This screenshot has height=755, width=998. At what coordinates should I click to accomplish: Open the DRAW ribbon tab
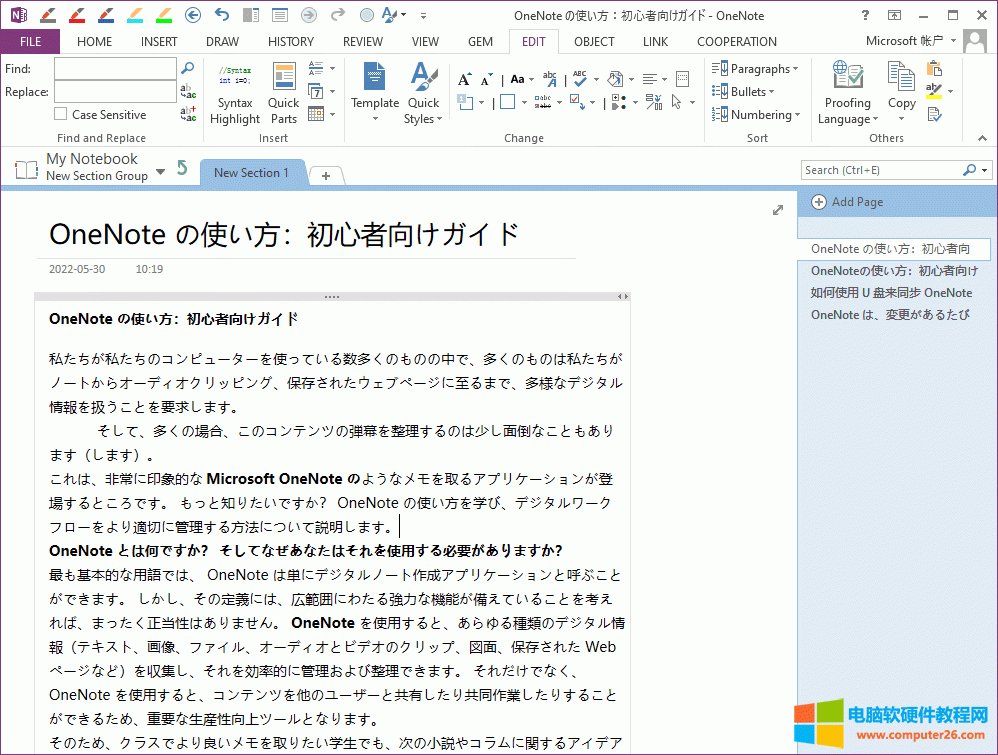[x=222, y=42]
